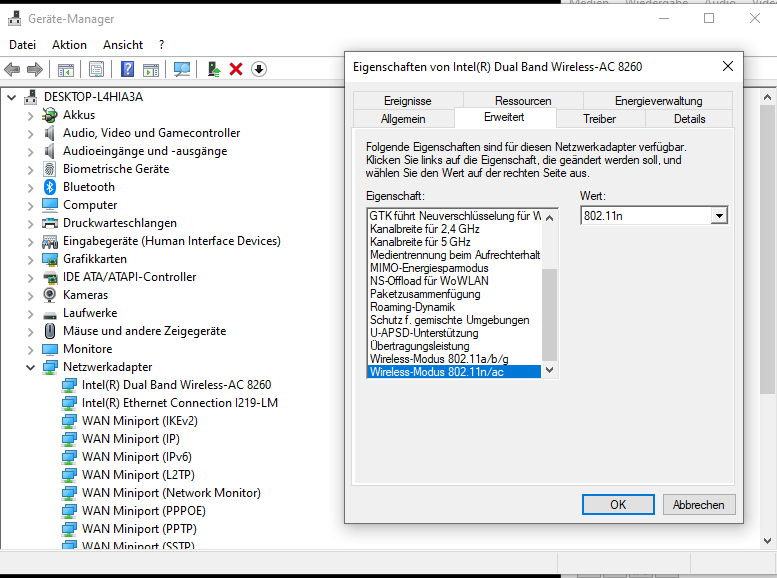
Task: Expand the Kameras category
Action: pos(31,296)
